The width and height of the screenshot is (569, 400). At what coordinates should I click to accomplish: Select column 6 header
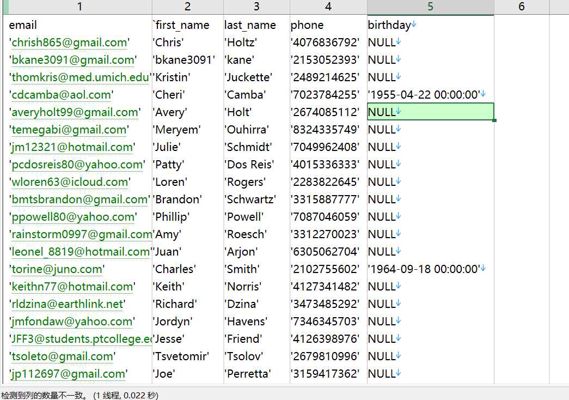(x=521, y=7)
